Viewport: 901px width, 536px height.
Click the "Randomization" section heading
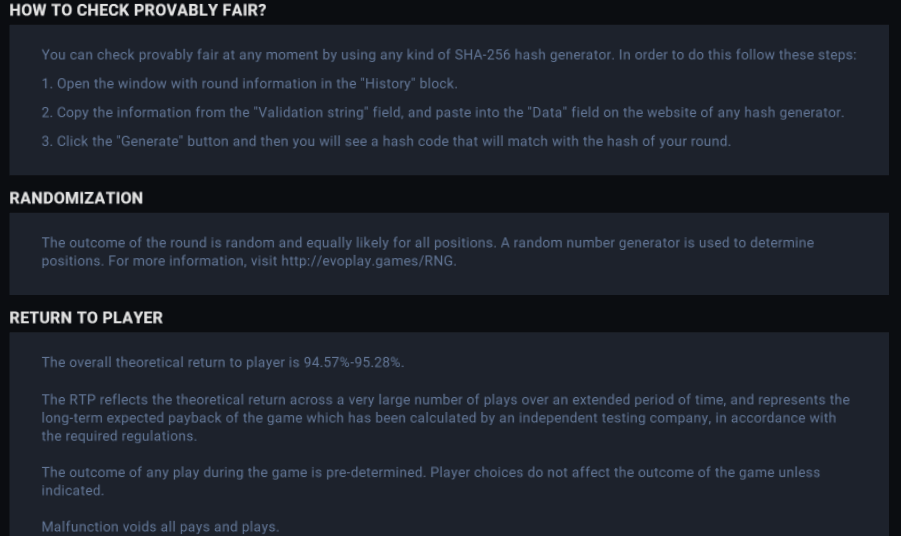point(76,198)
